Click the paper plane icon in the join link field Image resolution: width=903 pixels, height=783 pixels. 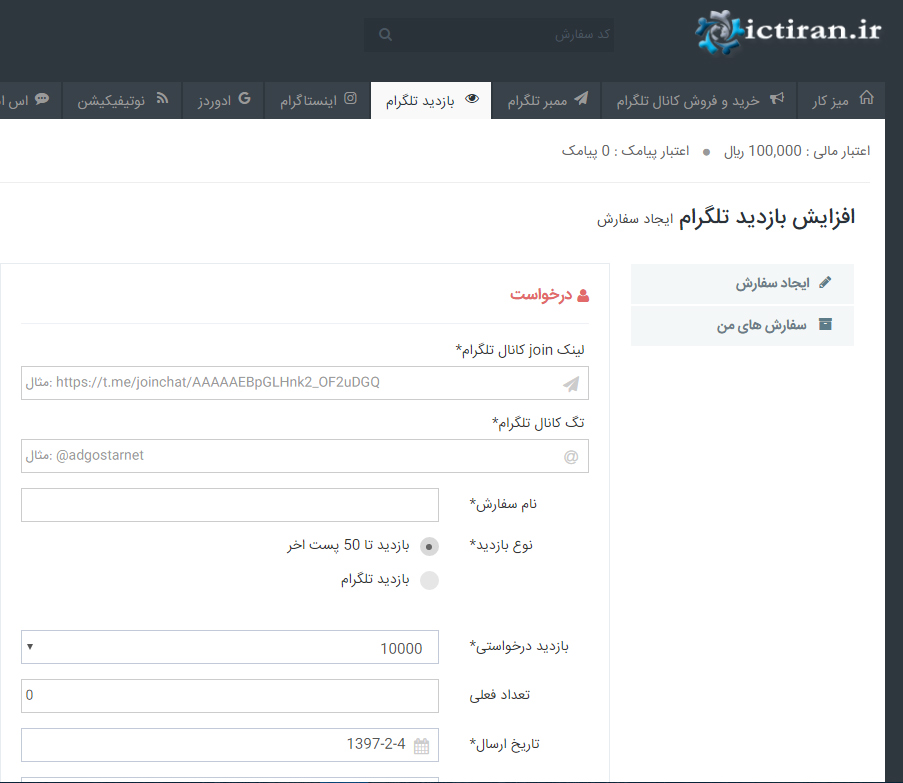tap(571, 384)
